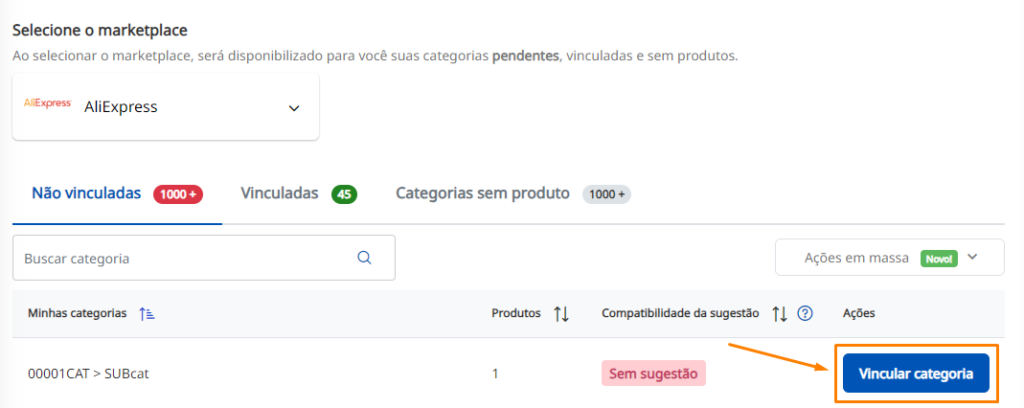Click the gray 1000+ badge
Viewport: 1024px width, 408px height.
point(607,195)
